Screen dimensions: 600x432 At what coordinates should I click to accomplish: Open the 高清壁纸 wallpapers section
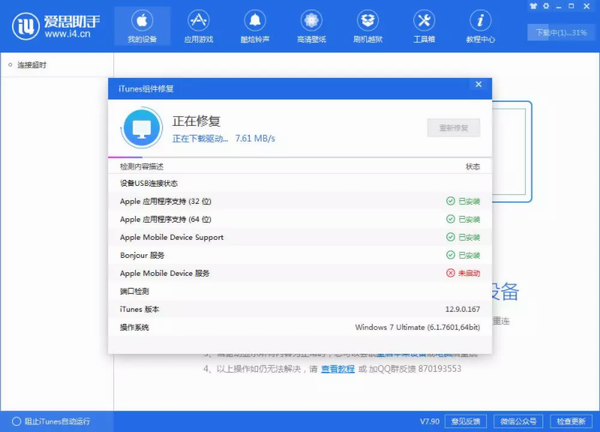click(311, 26)
